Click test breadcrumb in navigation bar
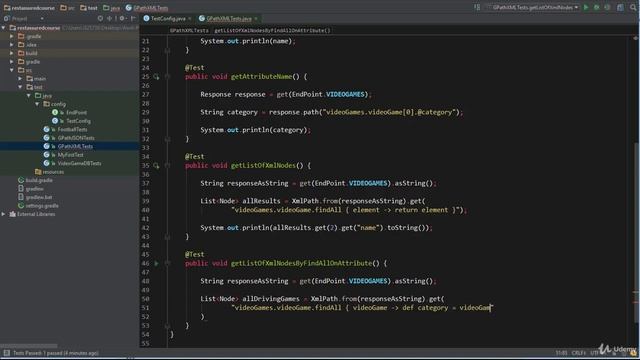The image size is (640, 360). coord(89,8)
